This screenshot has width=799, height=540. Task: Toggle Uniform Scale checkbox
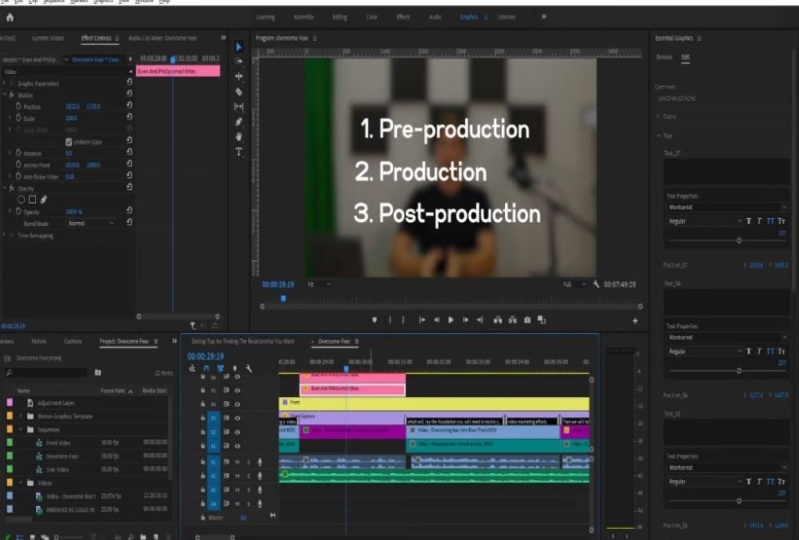[69, 142]
